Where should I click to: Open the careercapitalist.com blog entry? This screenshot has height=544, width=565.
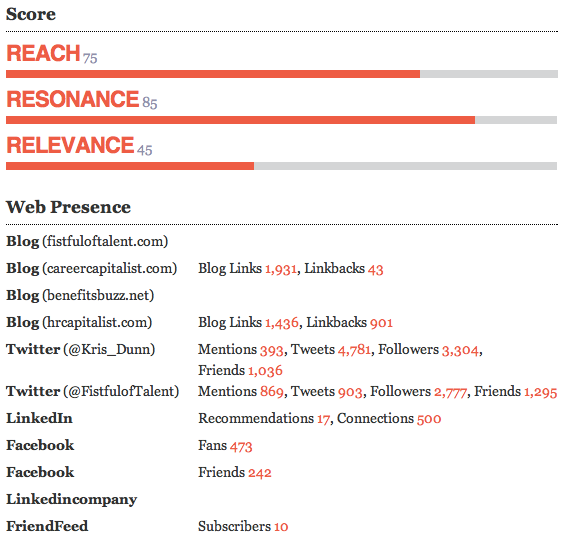[x=92, y=268]
